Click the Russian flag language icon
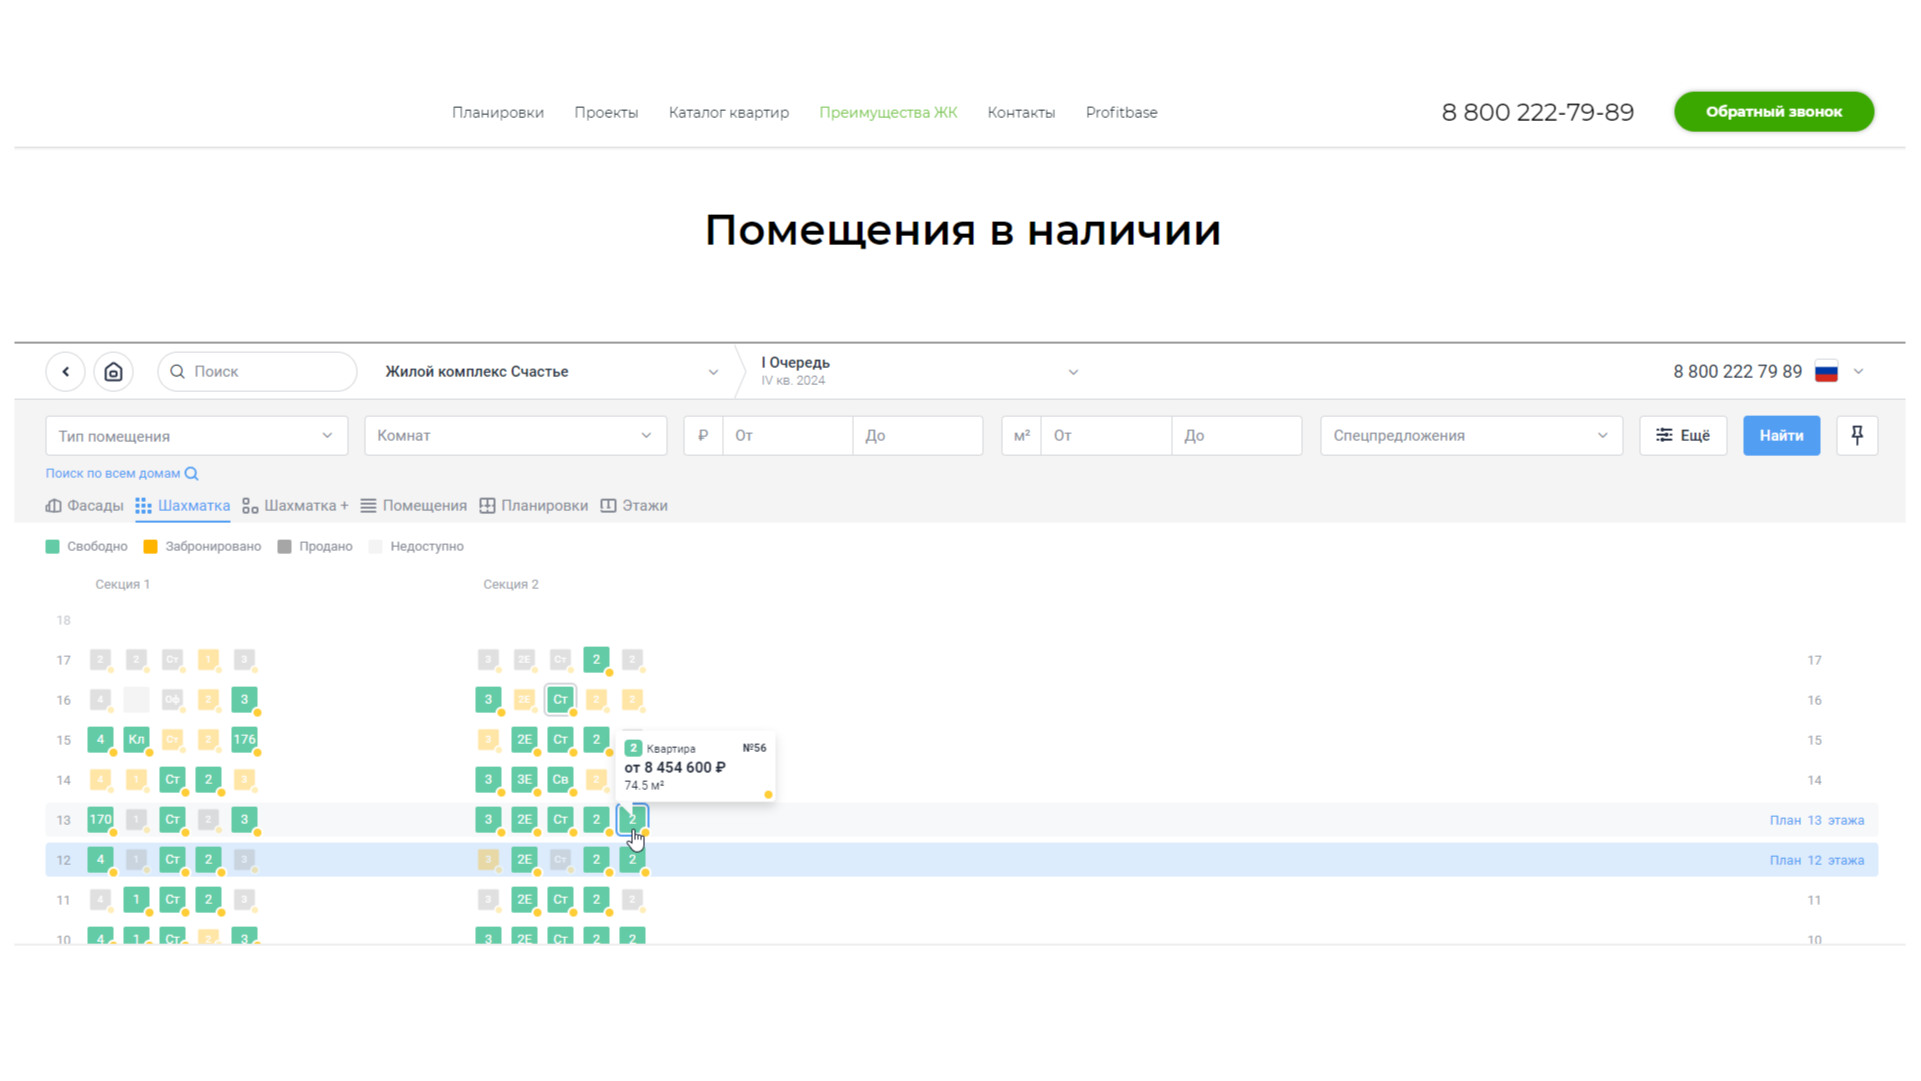 (1826, 372)
